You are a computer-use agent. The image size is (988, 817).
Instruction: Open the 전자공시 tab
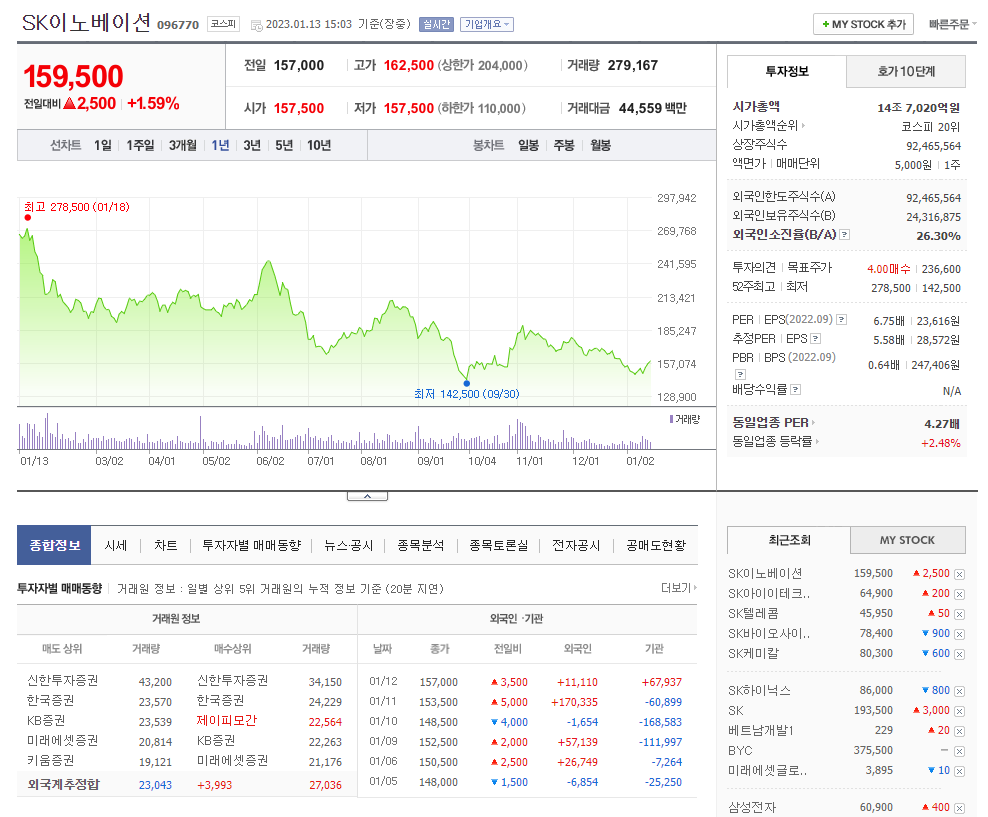click(x=576, y=546)
